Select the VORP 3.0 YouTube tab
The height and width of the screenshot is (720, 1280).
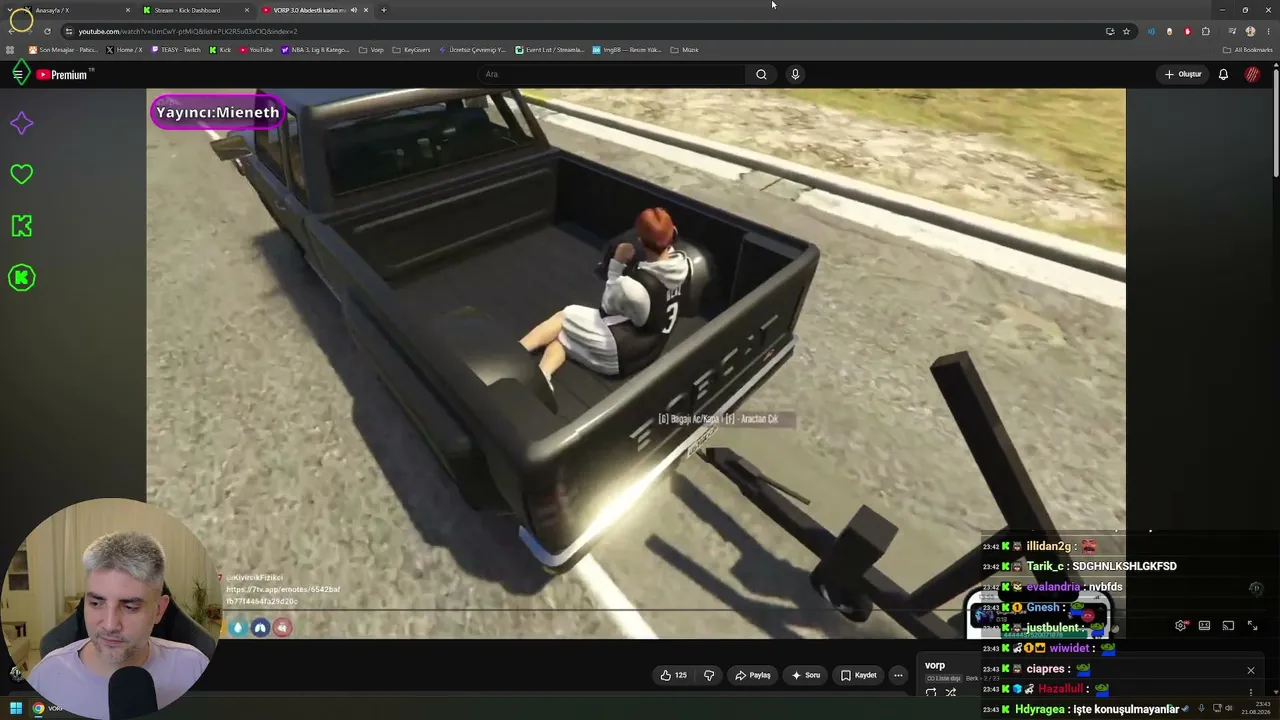[x=314, y=10]
